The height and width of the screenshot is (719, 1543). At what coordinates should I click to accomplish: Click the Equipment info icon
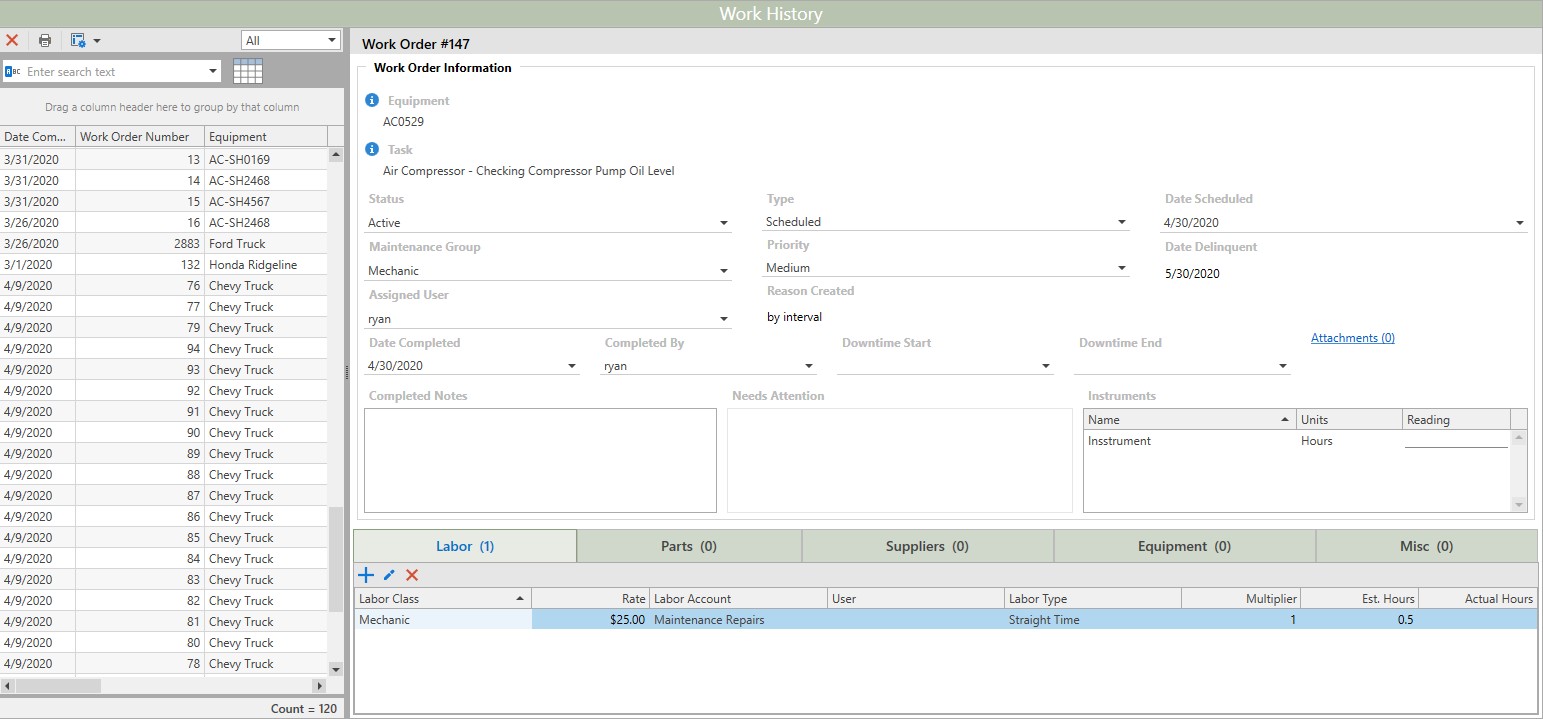point(372,101)
